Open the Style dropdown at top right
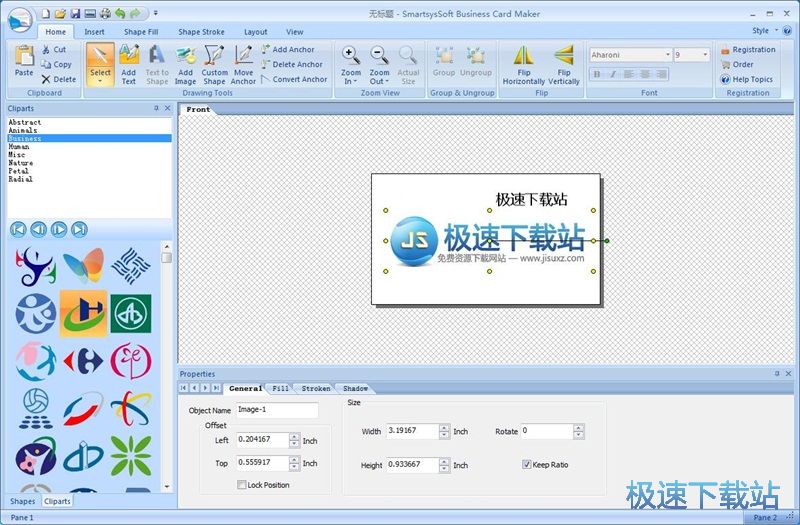 765,31
